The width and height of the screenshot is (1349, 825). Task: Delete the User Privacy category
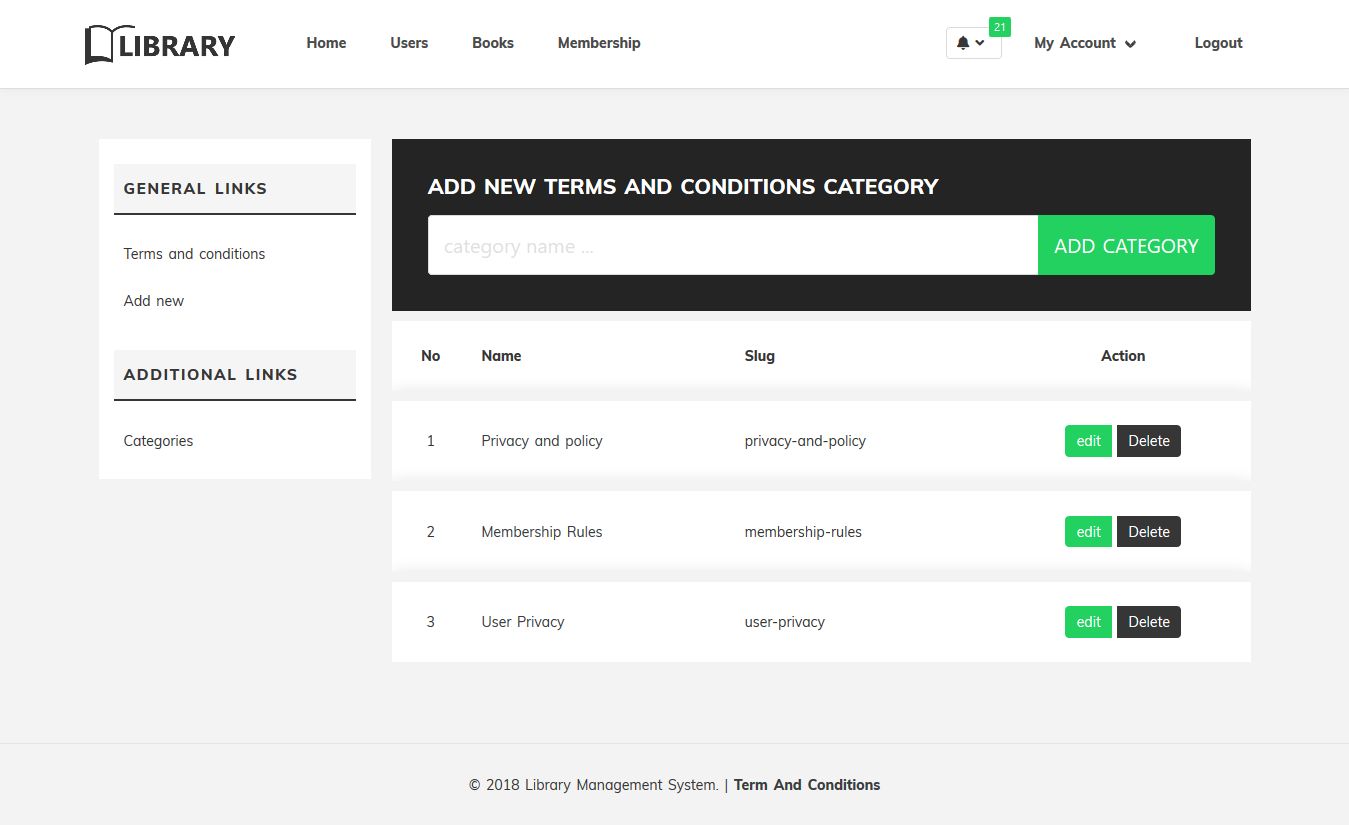1149,622
